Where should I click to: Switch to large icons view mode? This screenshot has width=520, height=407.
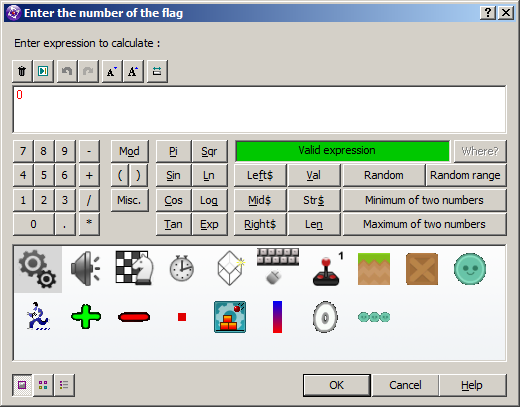pos(22,385)
